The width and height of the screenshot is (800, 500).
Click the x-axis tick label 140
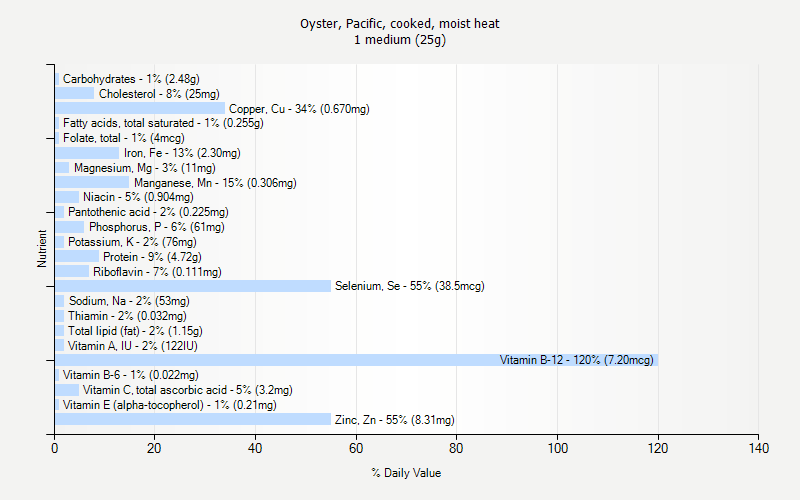tap(759, 448)
